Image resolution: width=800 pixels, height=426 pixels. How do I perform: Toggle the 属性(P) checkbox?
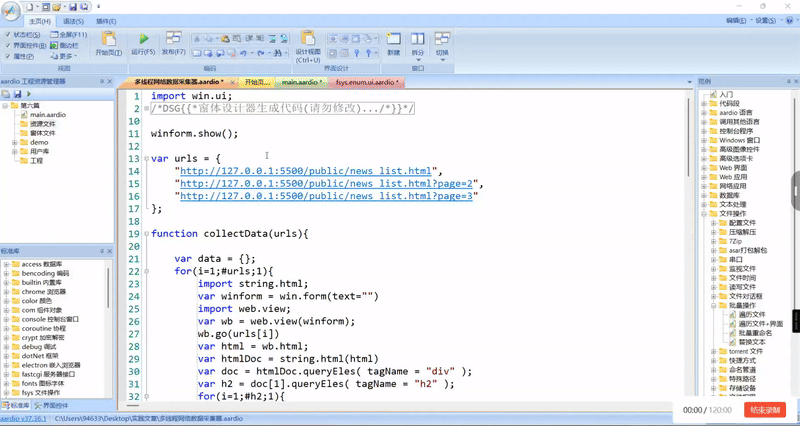8,56
